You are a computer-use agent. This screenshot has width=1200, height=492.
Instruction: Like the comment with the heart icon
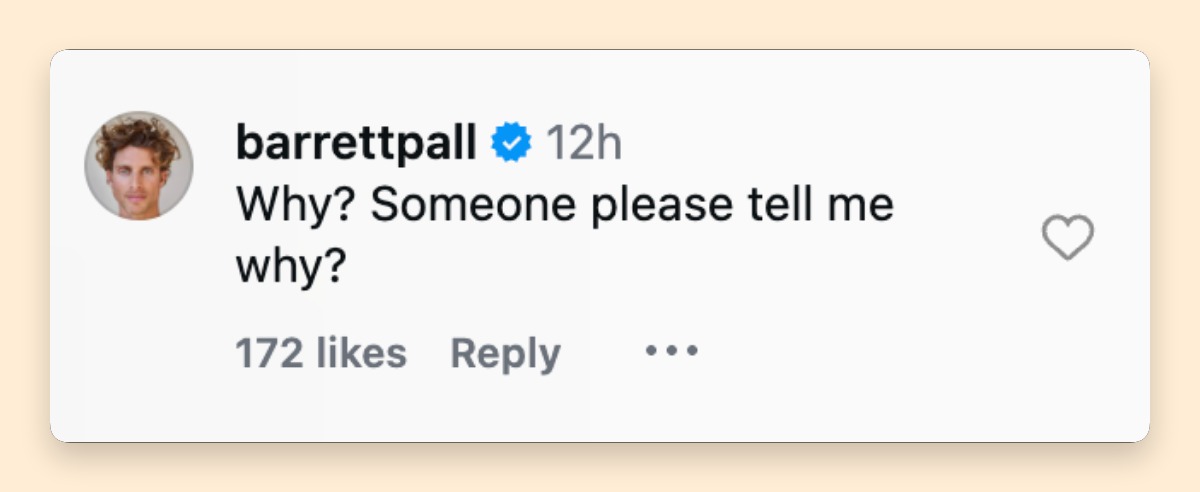click(x=1068, y=239)
